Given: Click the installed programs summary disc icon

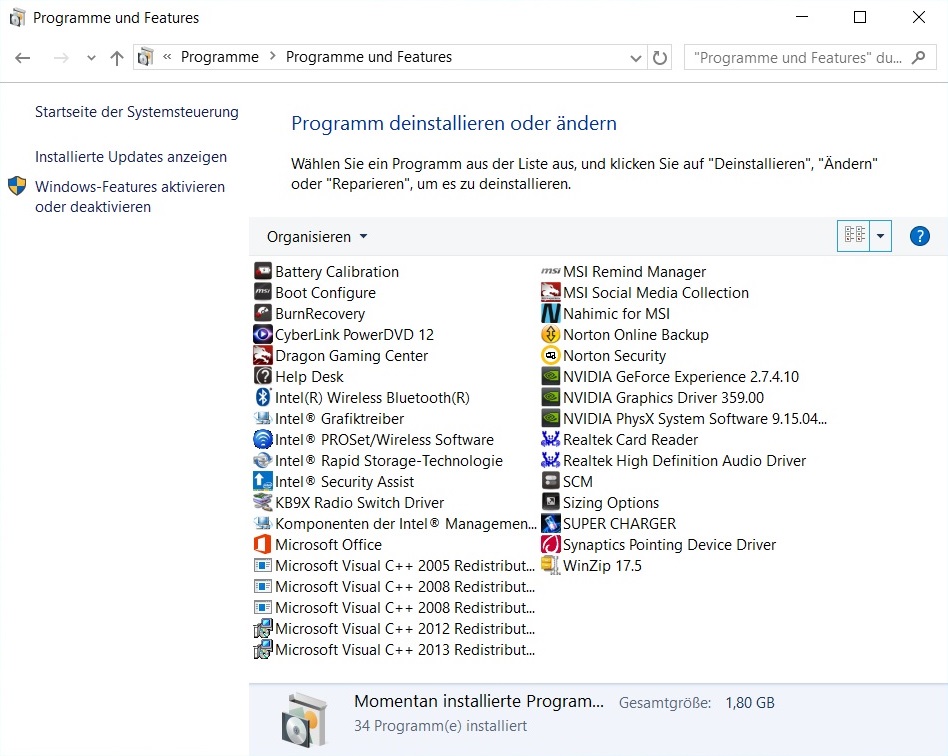Looking at the screenshot, I should 304,720.
